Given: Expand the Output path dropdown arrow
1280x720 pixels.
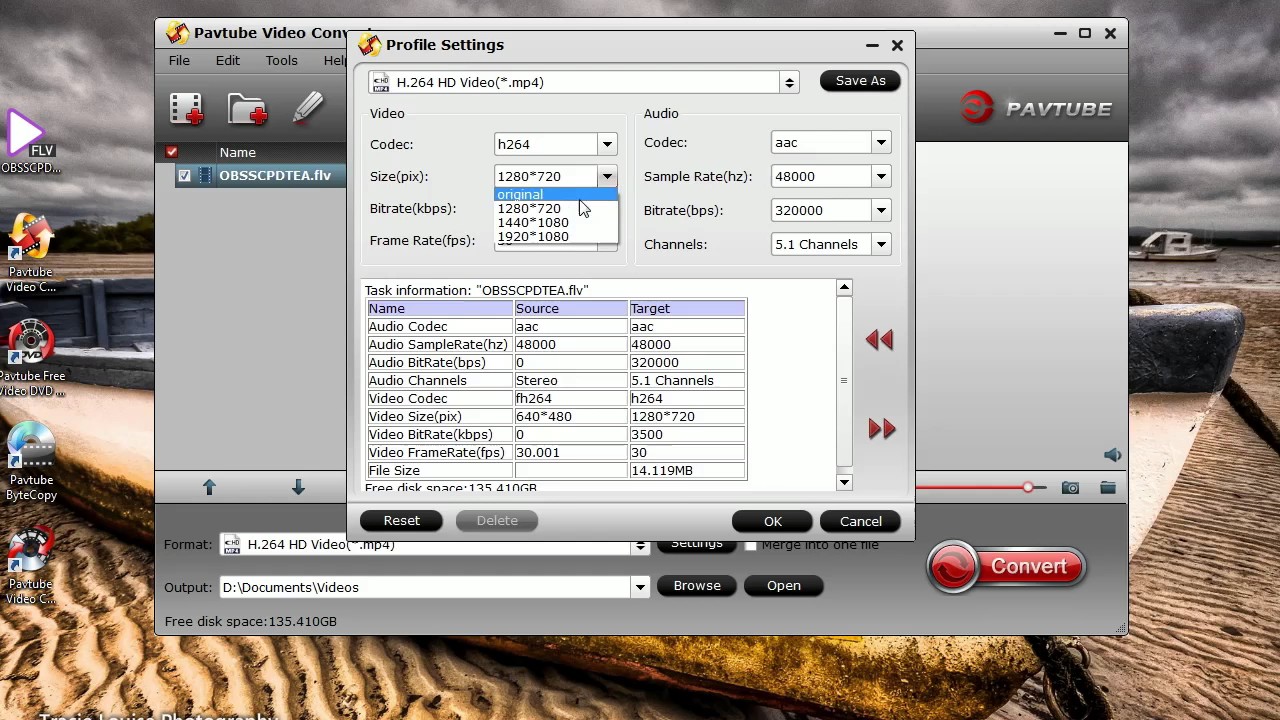Looking at the screenshot, I should [640, 588].
